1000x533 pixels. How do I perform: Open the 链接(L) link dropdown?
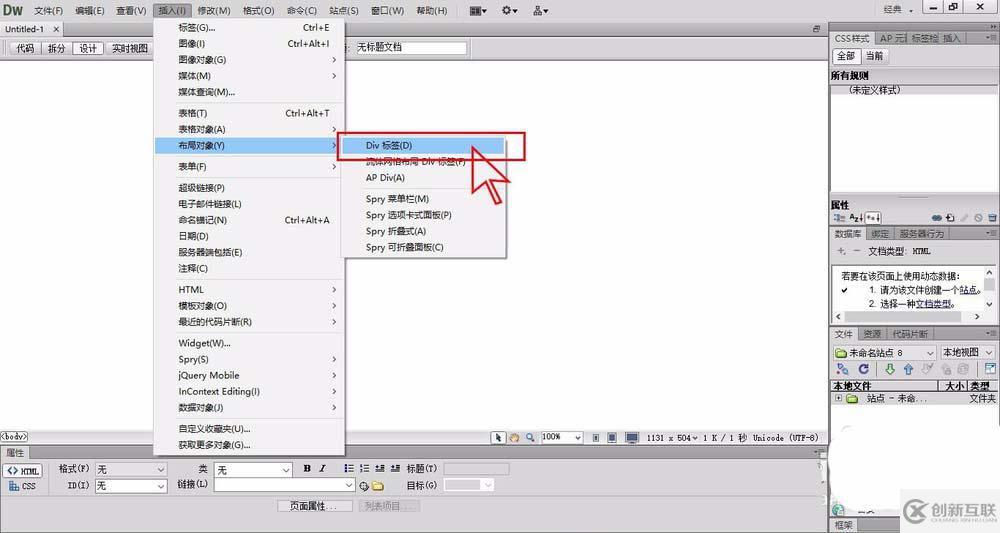tap(284, 485)
